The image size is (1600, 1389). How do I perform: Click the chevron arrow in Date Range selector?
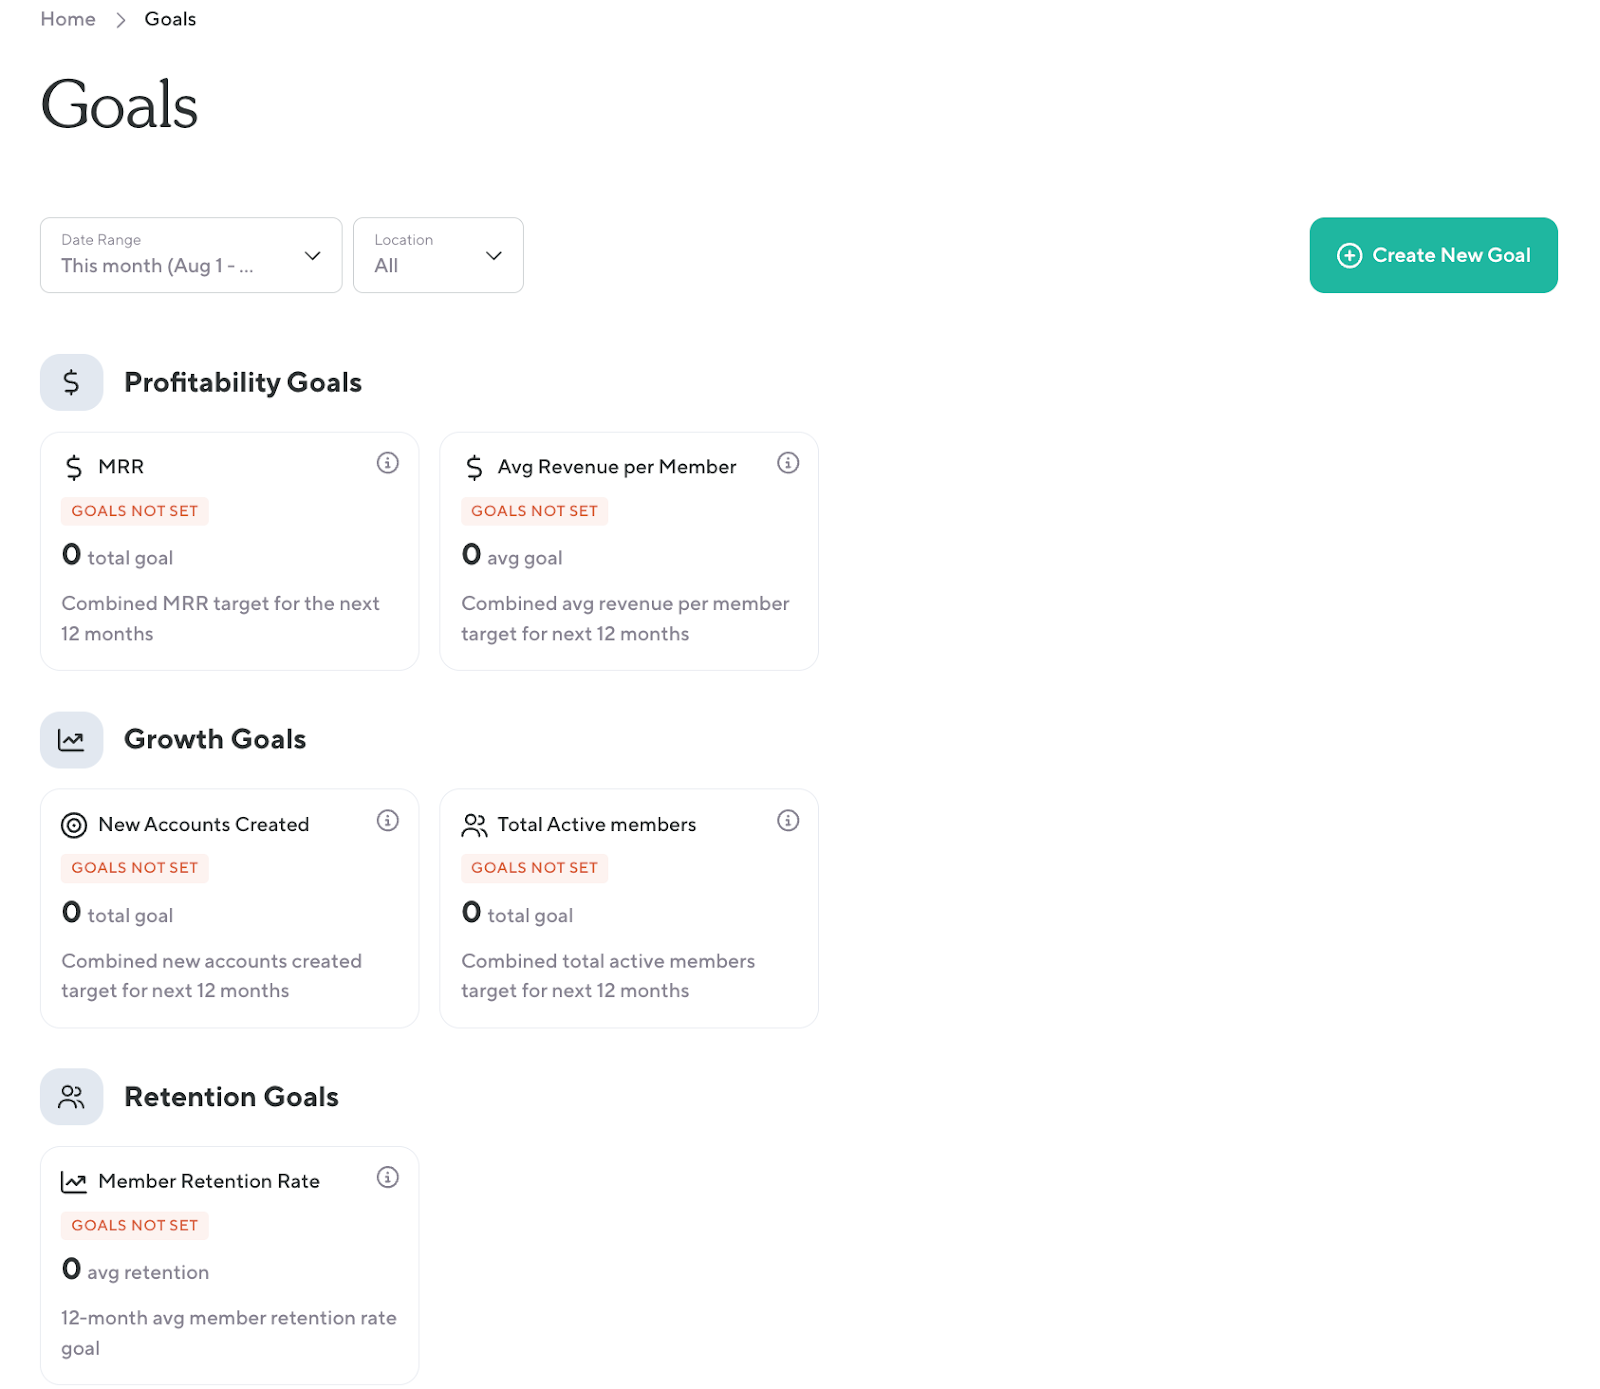click(x=312, y=256)
